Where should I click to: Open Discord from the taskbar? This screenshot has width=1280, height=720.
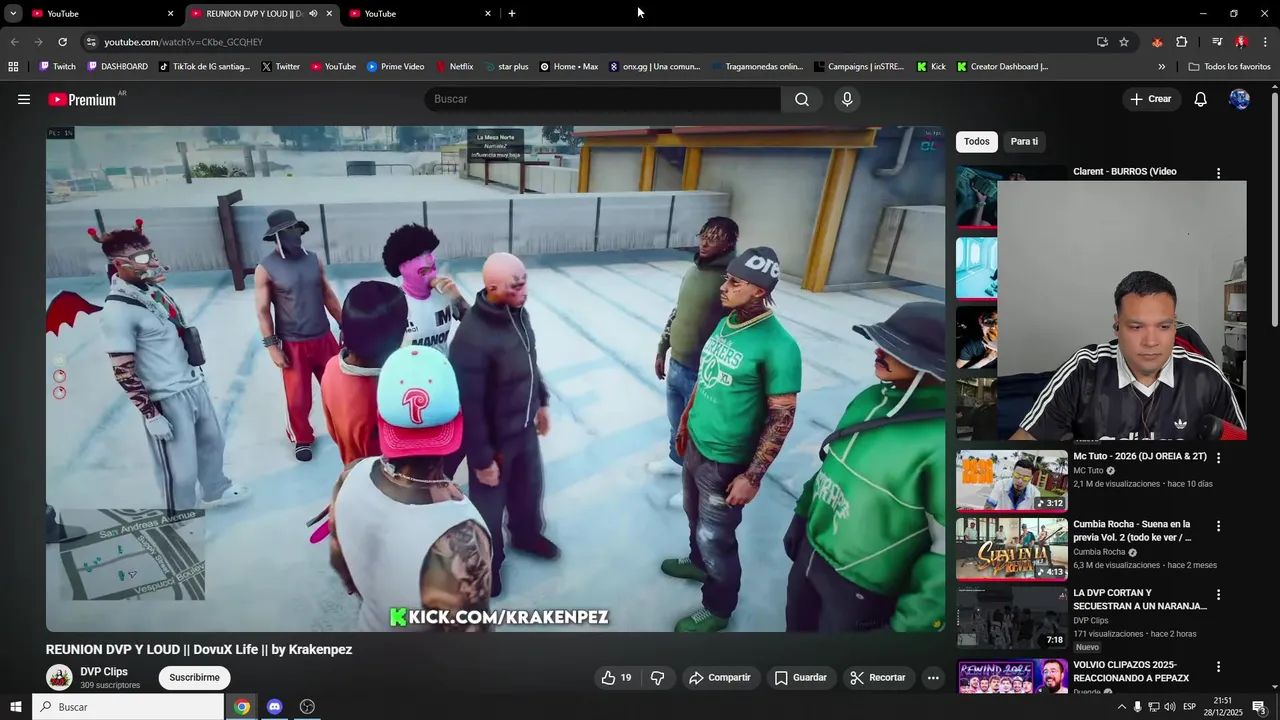click(275, 707)
